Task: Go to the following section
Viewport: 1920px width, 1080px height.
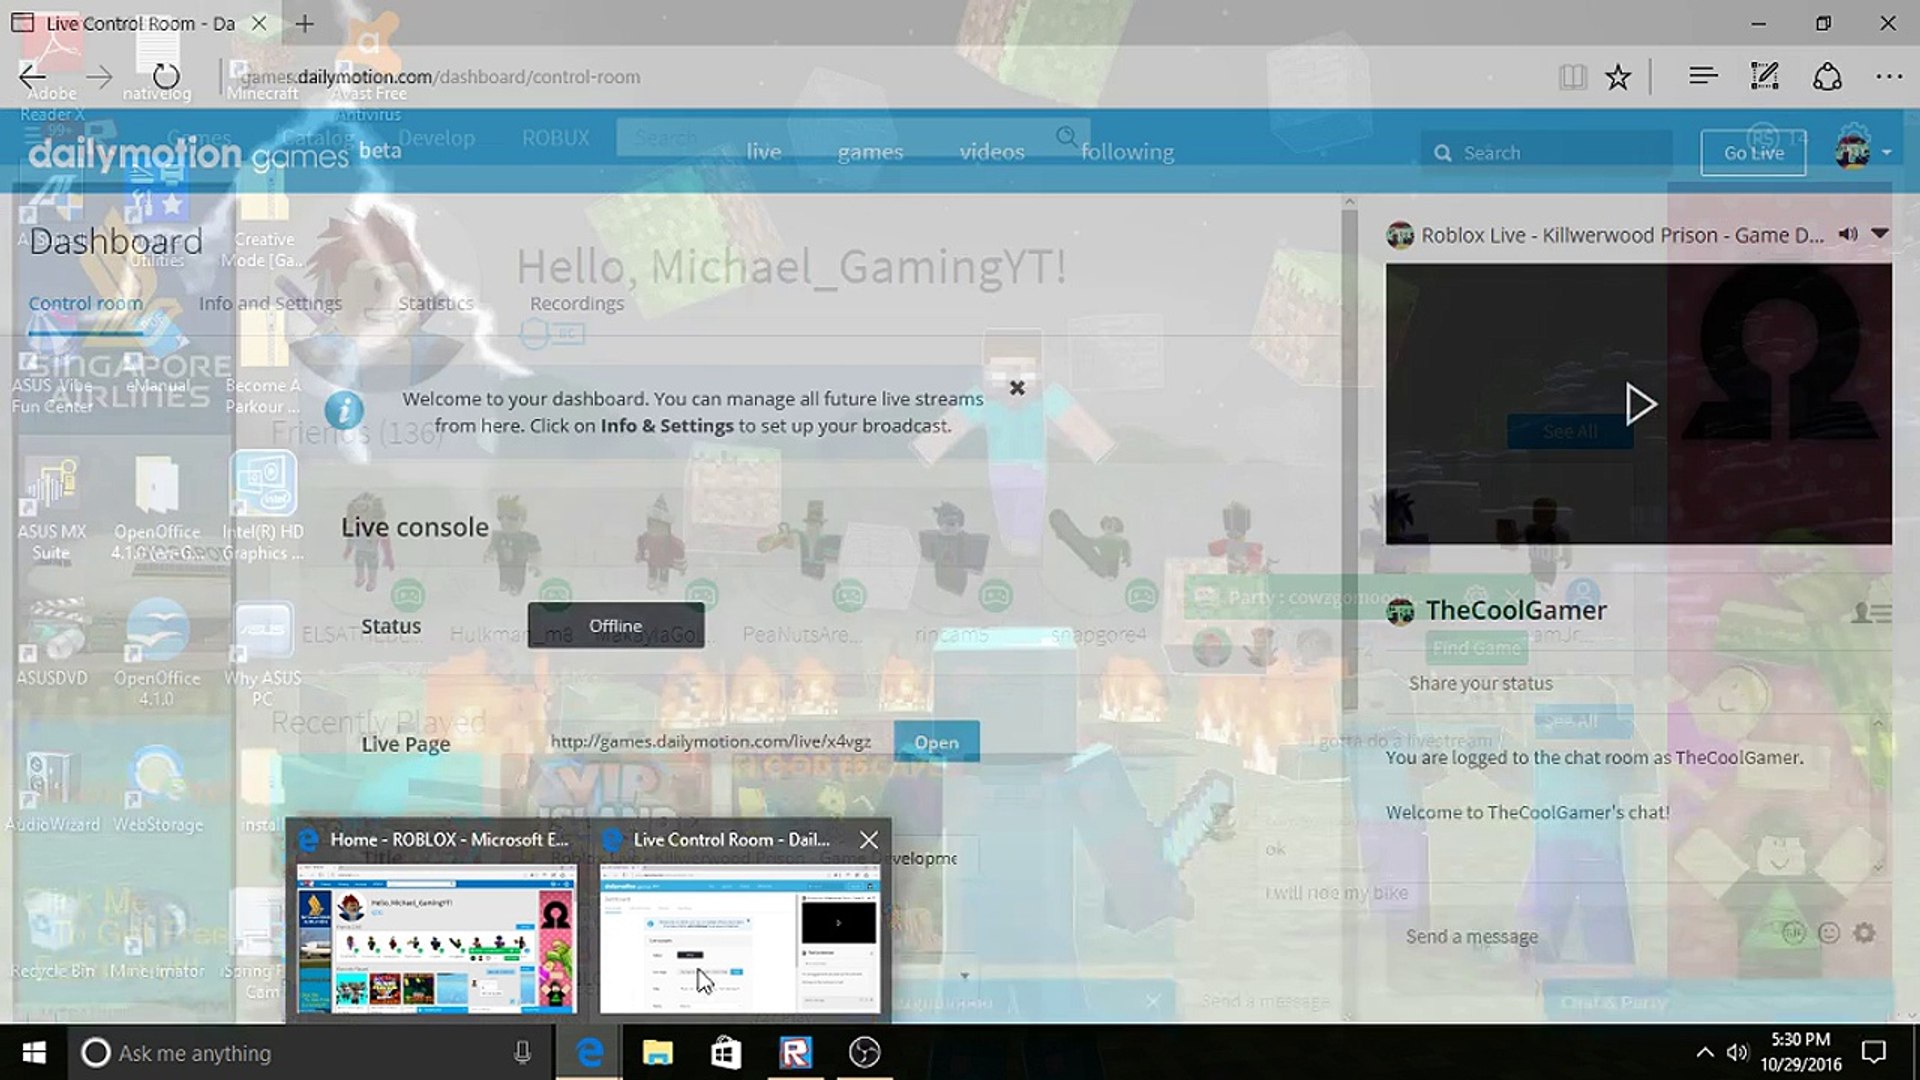Action: click(1127, 152)
